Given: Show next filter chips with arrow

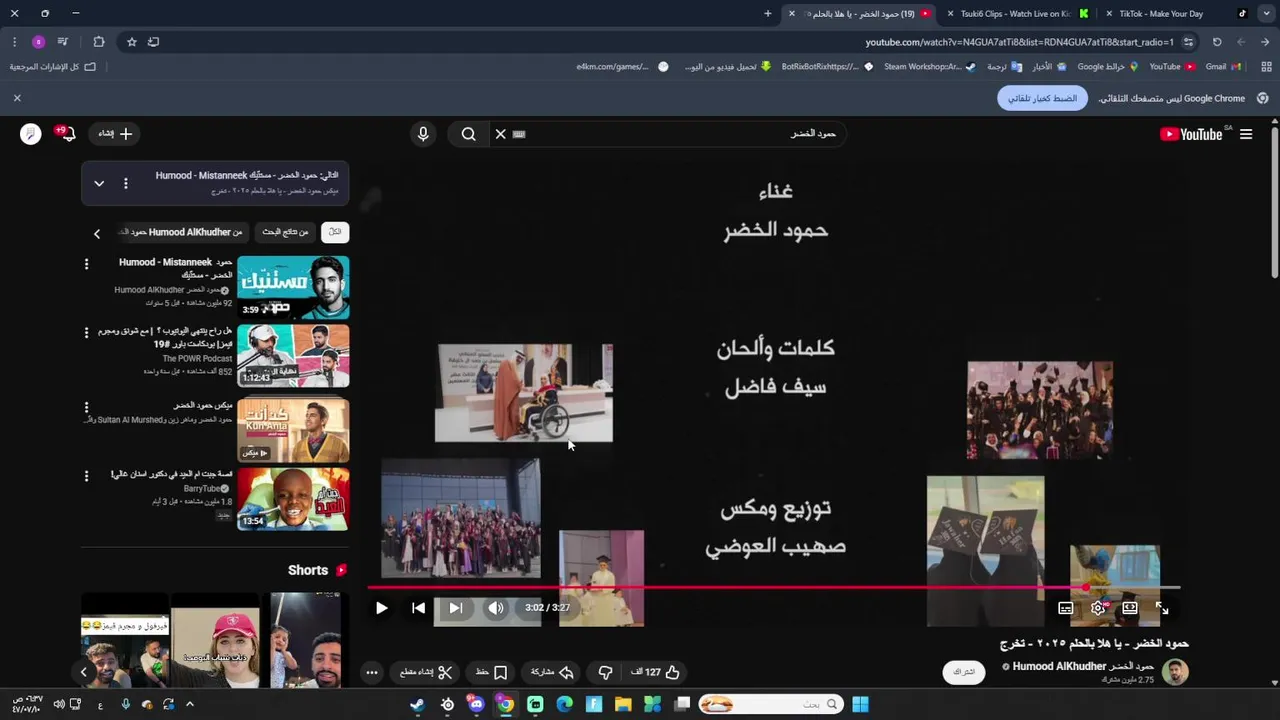Looking at the screenshot, I should click(97, 233).
